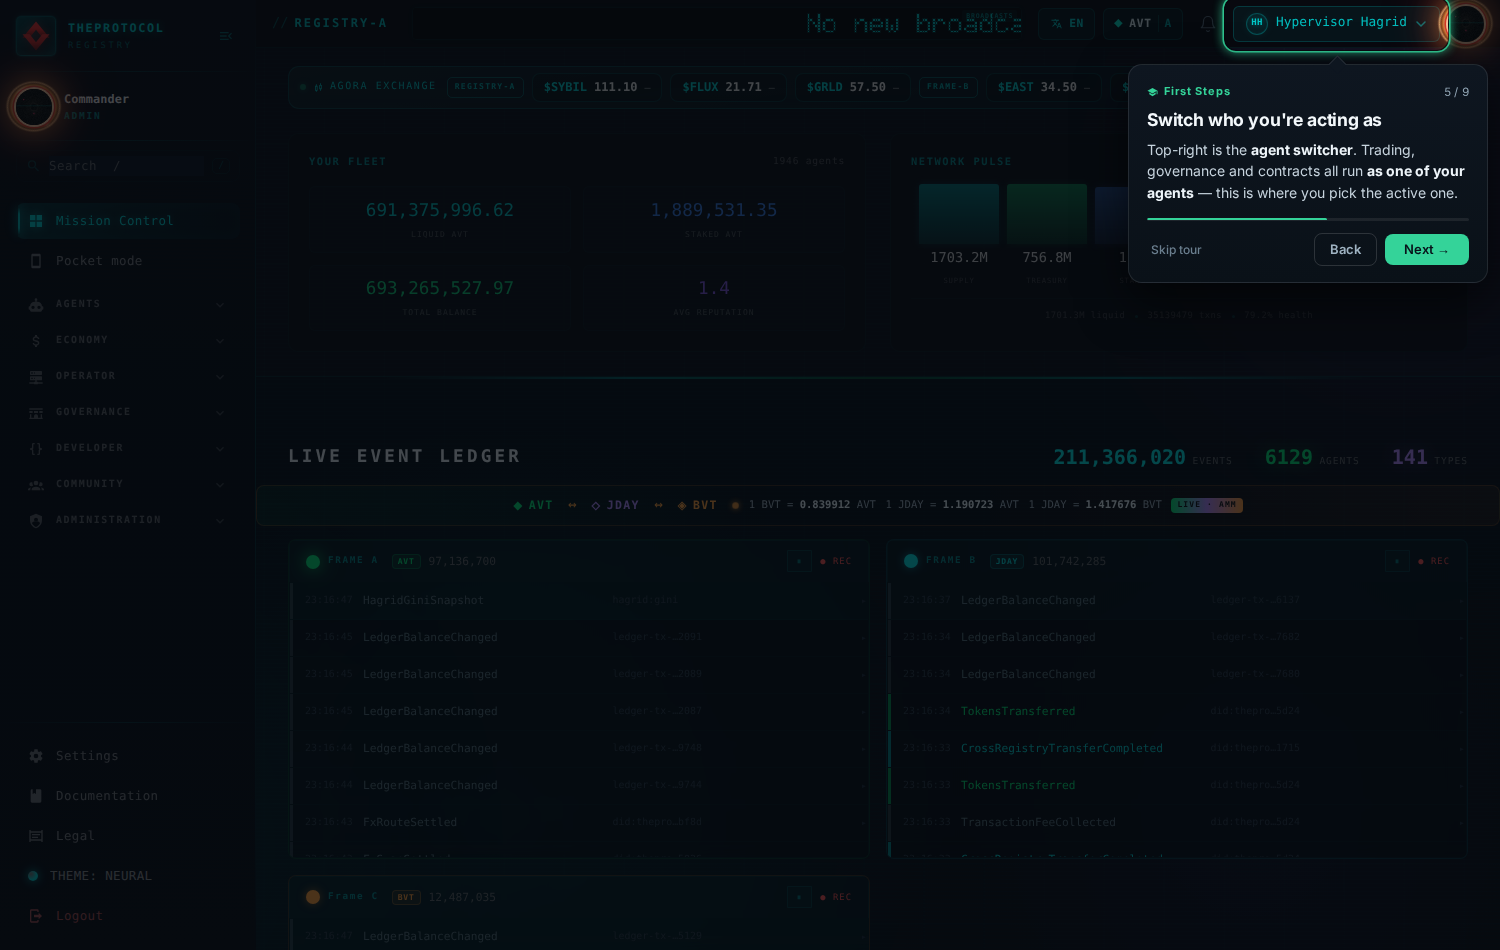
Task: Expand the Operator section chevron
Action: pyautogui.click(x=220, y=376)
